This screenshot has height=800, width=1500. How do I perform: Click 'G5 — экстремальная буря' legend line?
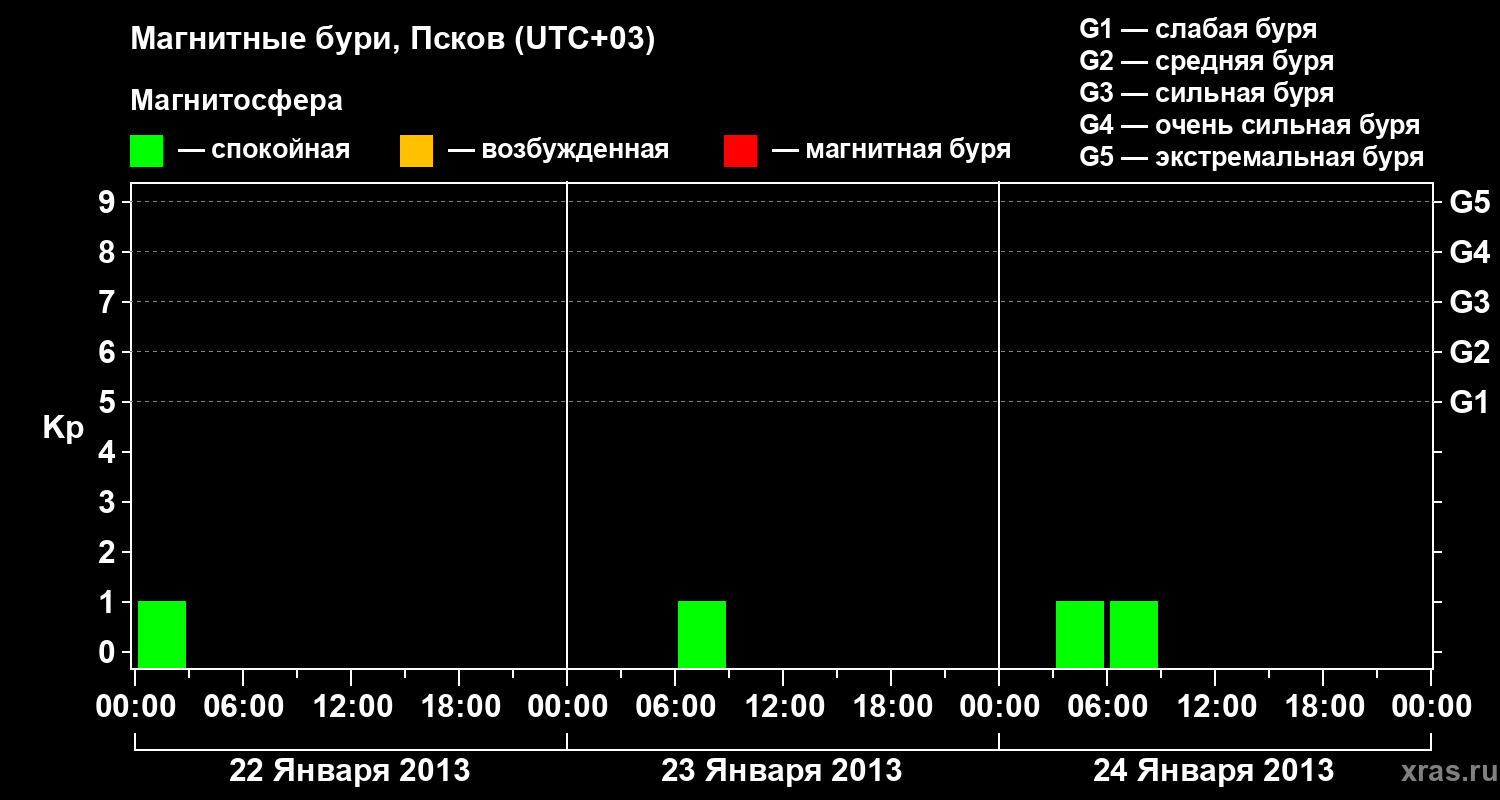(x=1252, y=157)
